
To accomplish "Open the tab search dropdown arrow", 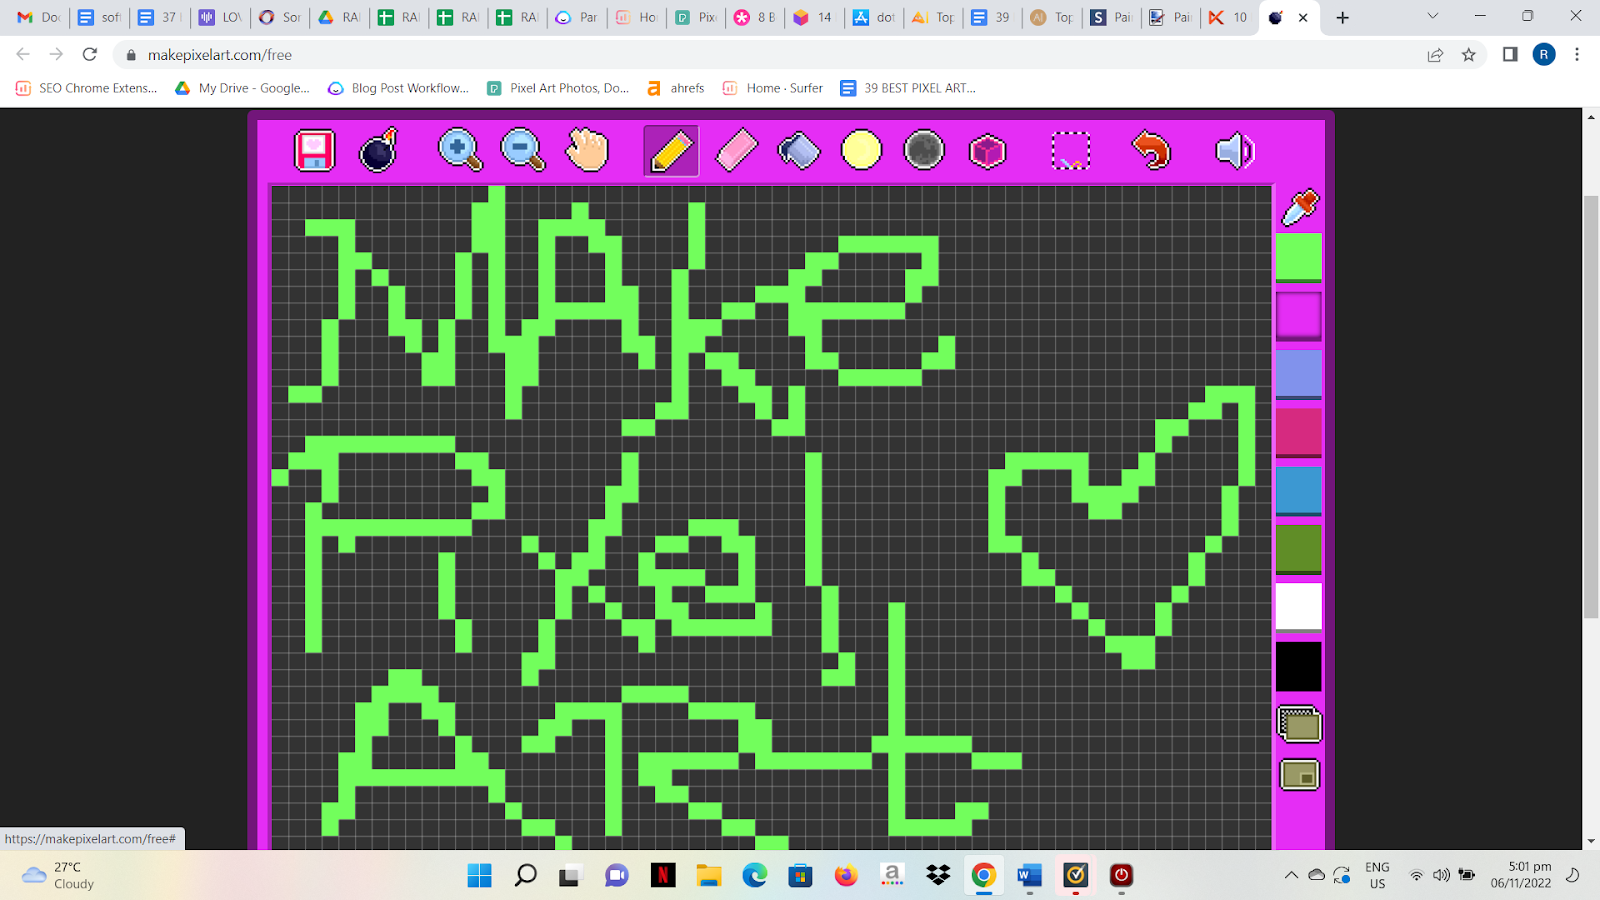I will (1432, 17).
